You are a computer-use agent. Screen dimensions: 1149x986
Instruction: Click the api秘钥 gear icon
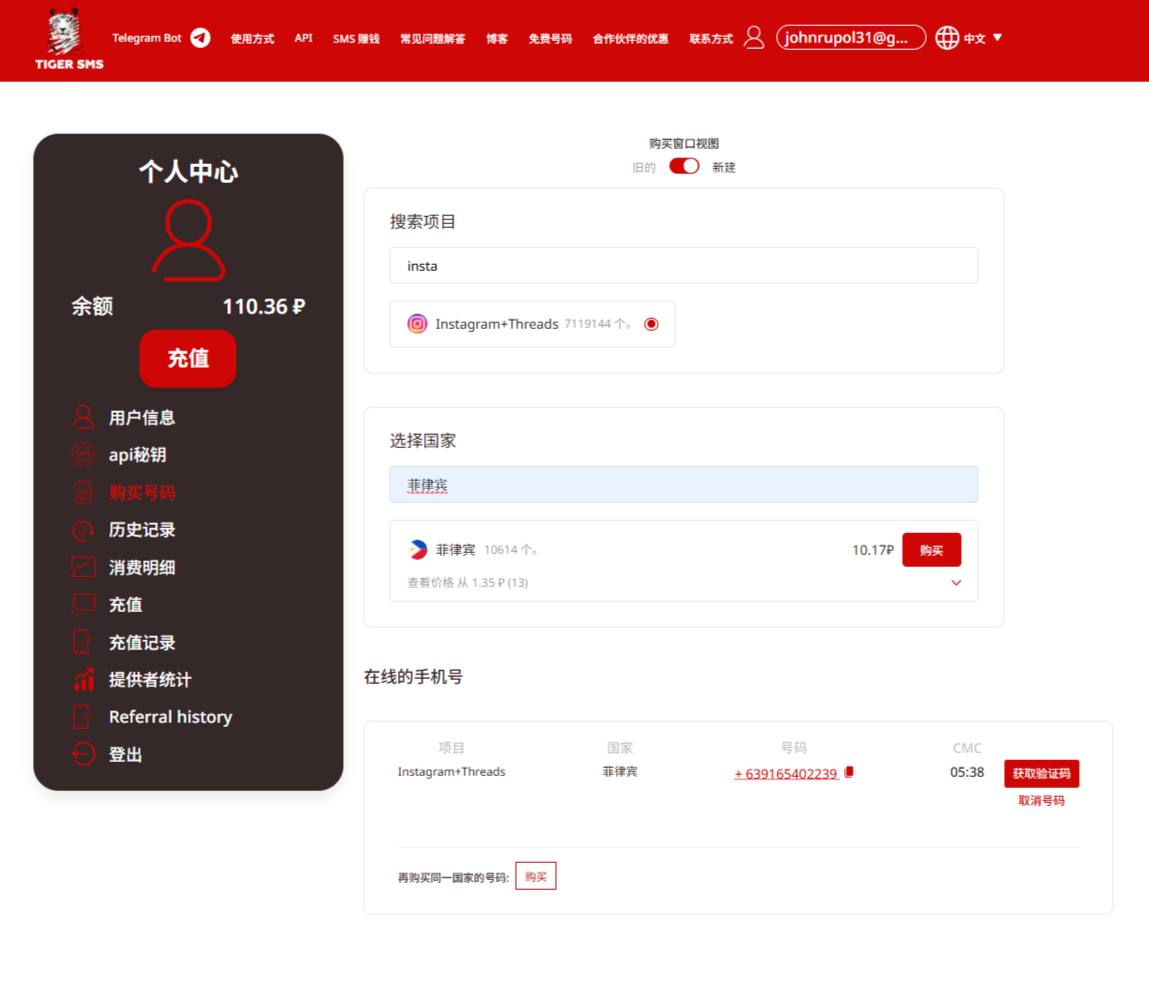[84, 454]
